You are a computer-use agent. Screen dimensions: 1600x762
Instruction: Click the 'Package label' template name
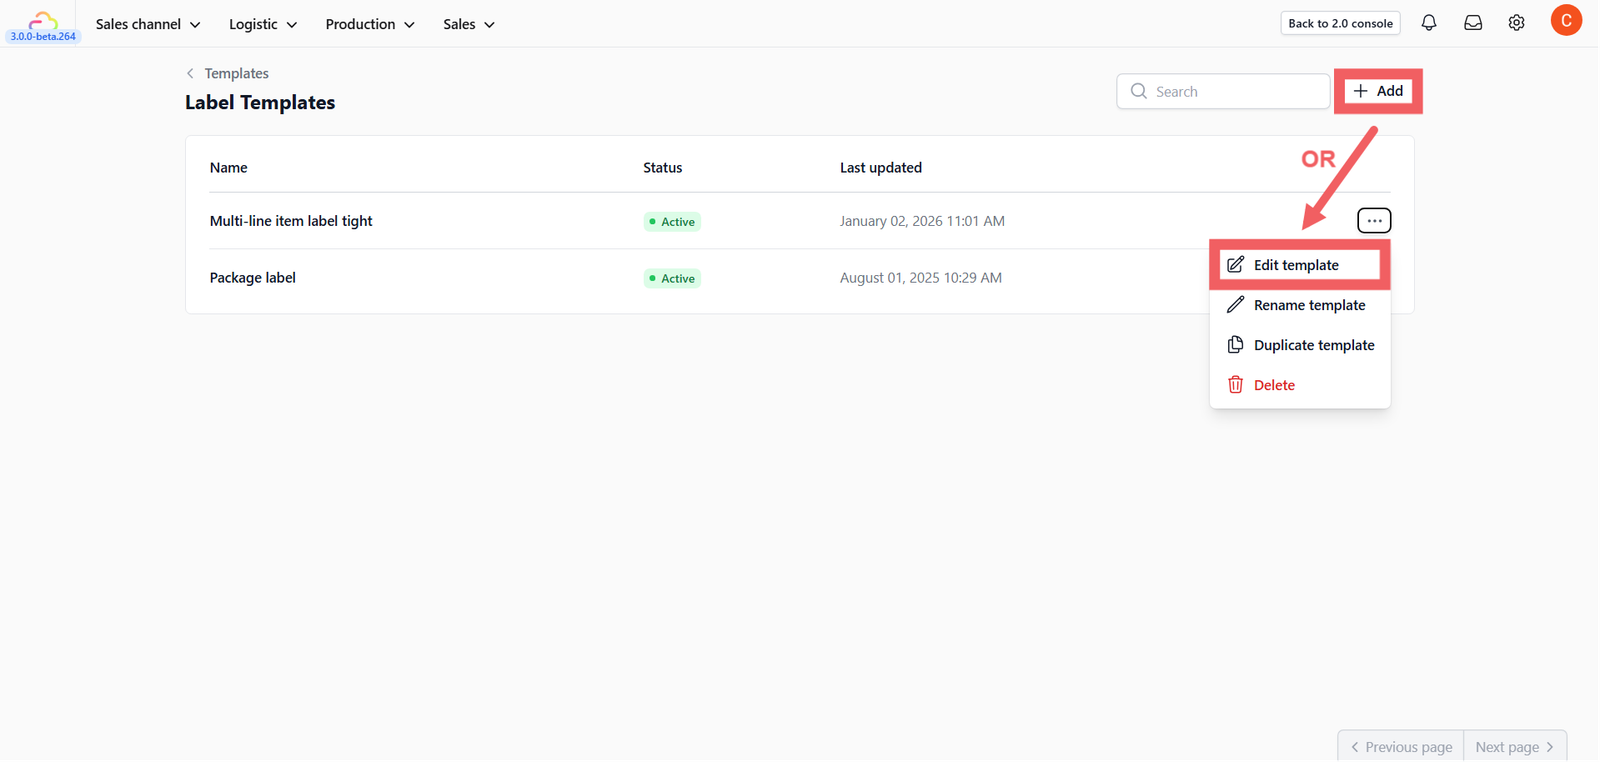click(253, 278)
